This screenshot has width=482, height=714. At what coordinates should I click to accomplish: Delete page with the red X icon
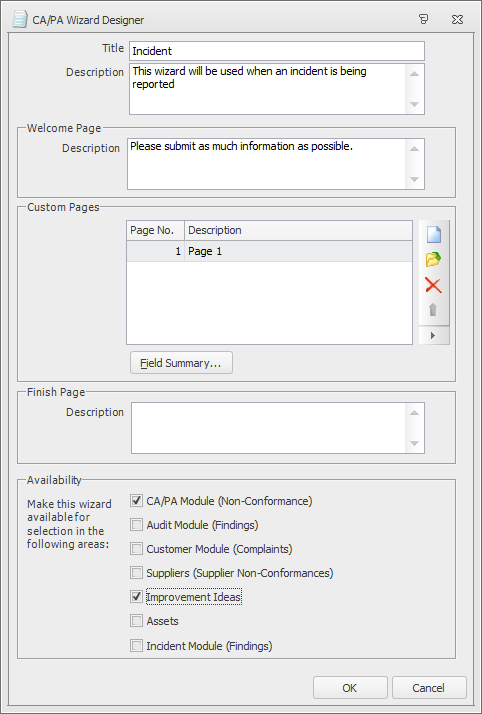(433, 285)
